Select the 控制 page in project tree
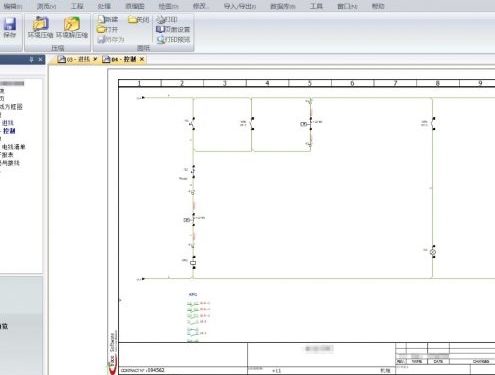 (9, 131)
